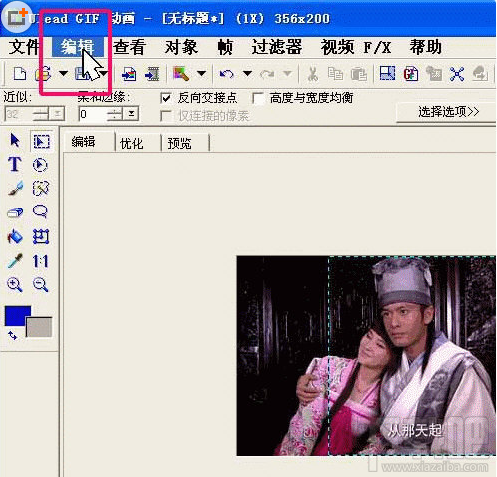Select the Paint Bucket fill tool
The image size is (497, 477).
tap(15, 236)
